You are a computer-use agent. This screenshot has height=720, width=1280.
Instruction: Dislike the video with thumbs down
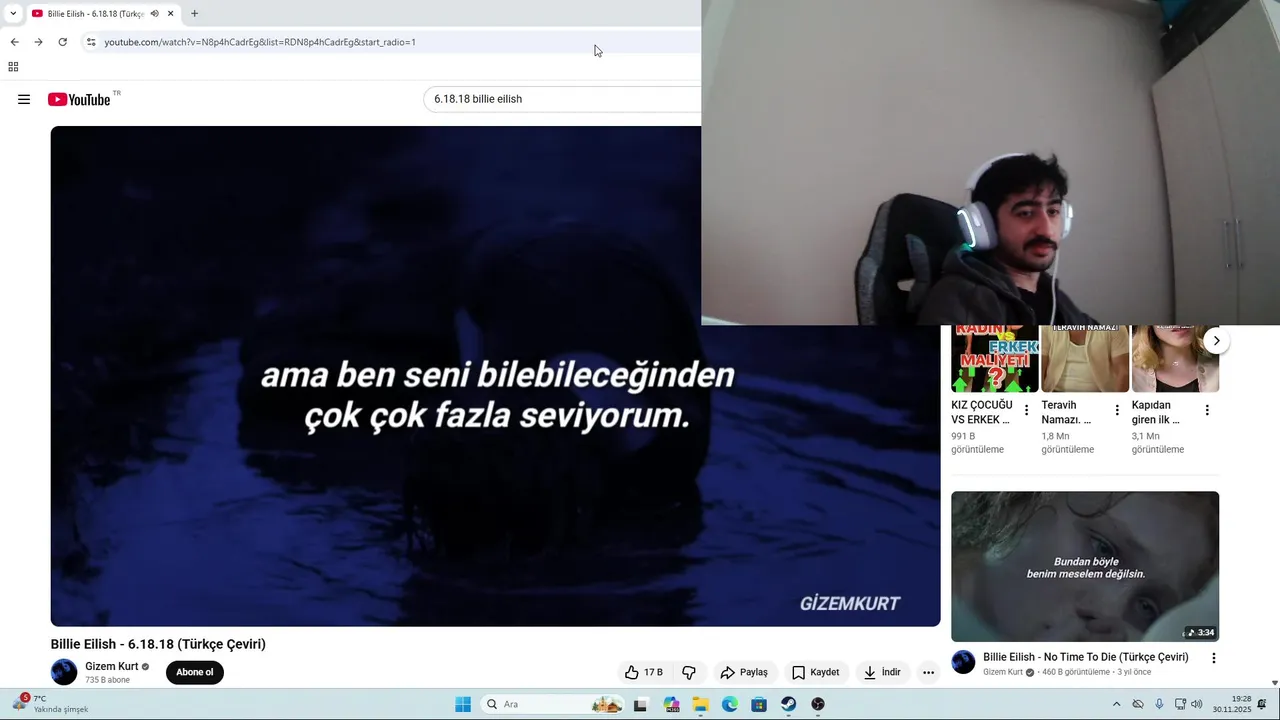(x=689, y=672)
